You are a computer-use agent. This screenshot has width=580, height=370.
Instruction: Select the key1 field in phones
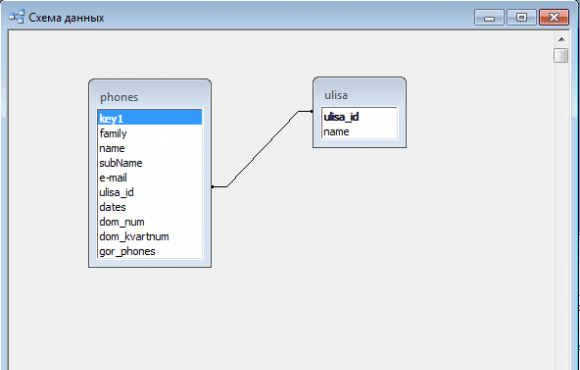pyautogui.click(x=150, y=118)
